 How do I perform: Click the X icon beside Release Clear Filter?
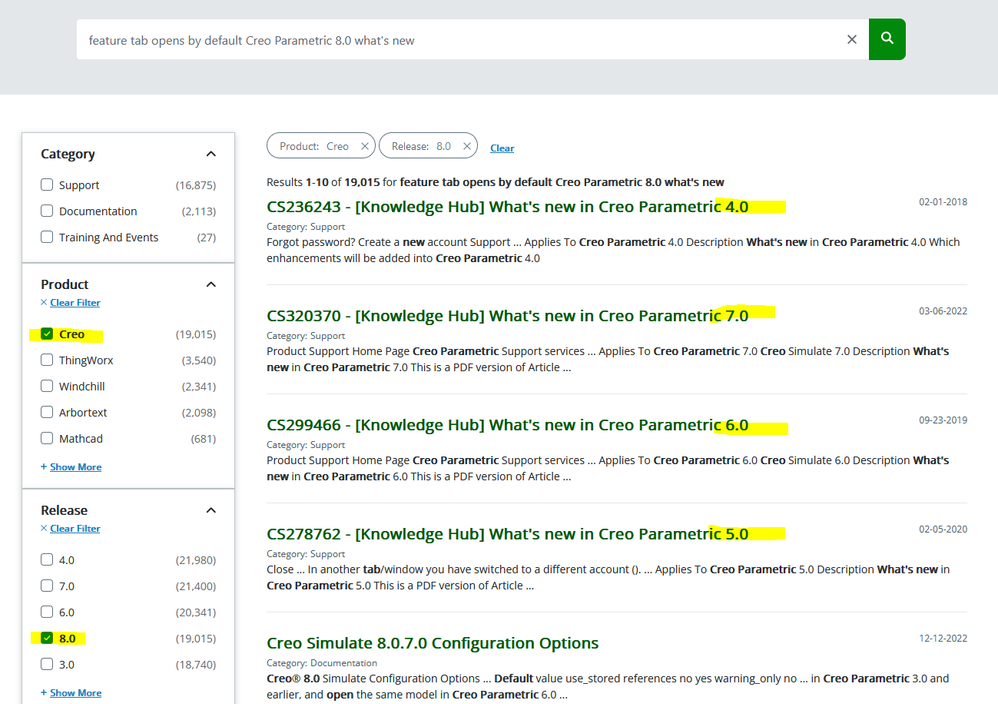click(x=44, y=528)
